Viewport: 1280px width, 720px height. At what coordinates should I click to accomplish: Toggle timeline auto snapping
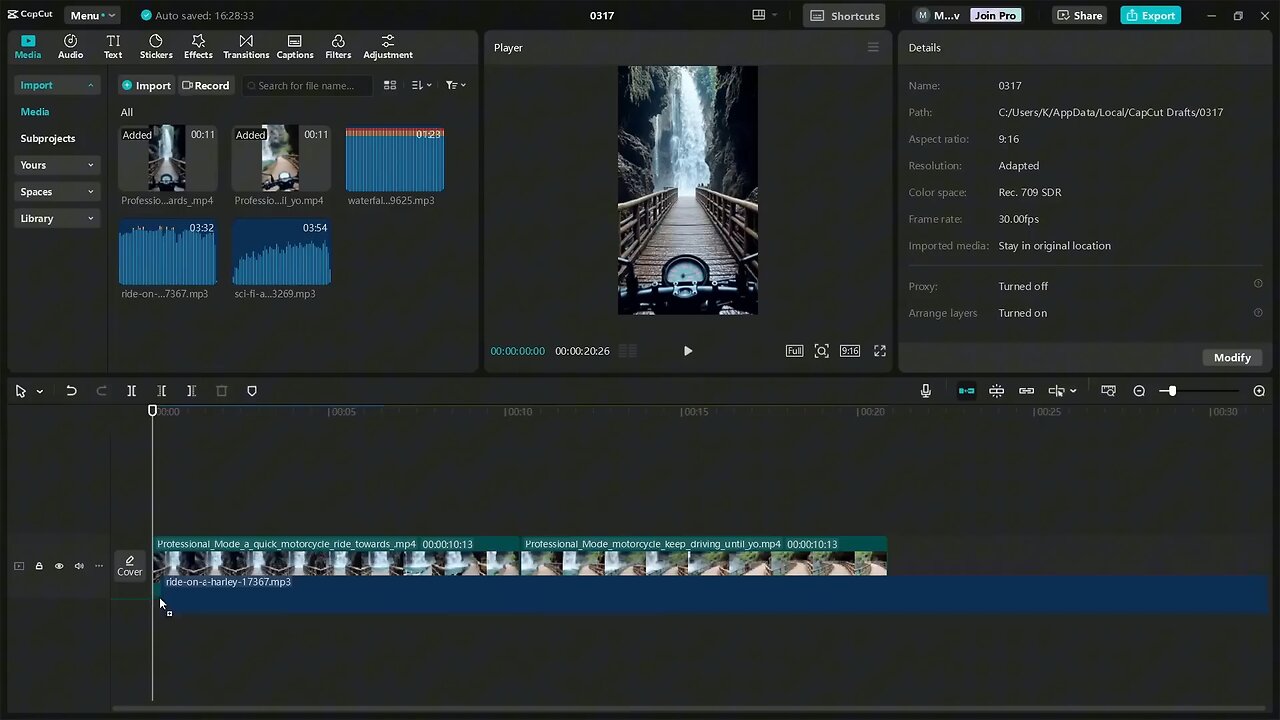[x=996, y=391]
